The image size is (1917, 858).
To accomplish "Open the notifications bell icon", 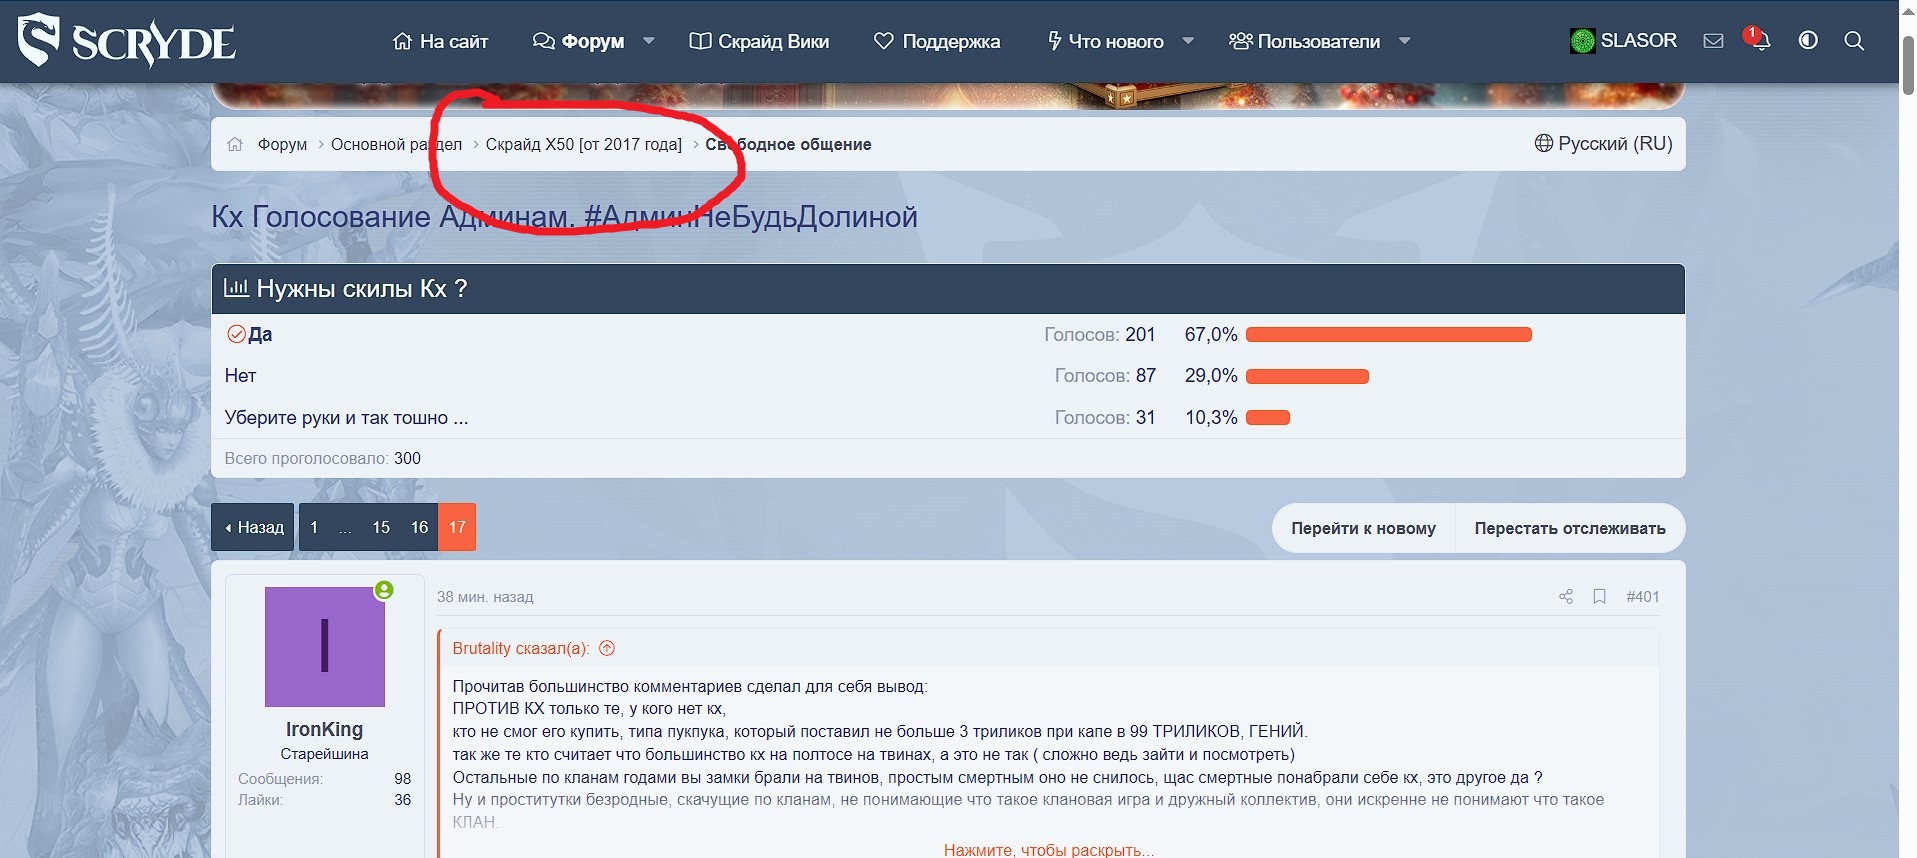I will tap(1760, 41).
